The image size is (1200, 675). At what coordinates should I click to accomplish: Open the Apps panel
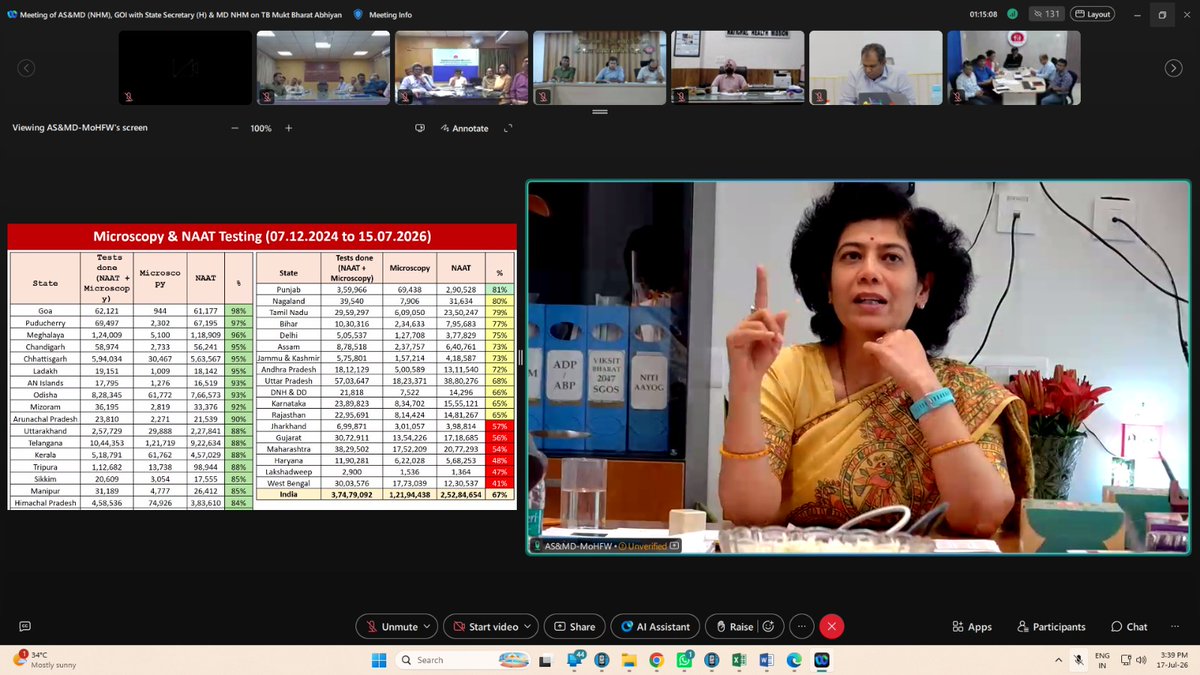pyautogui.click(x=972, y=627)
